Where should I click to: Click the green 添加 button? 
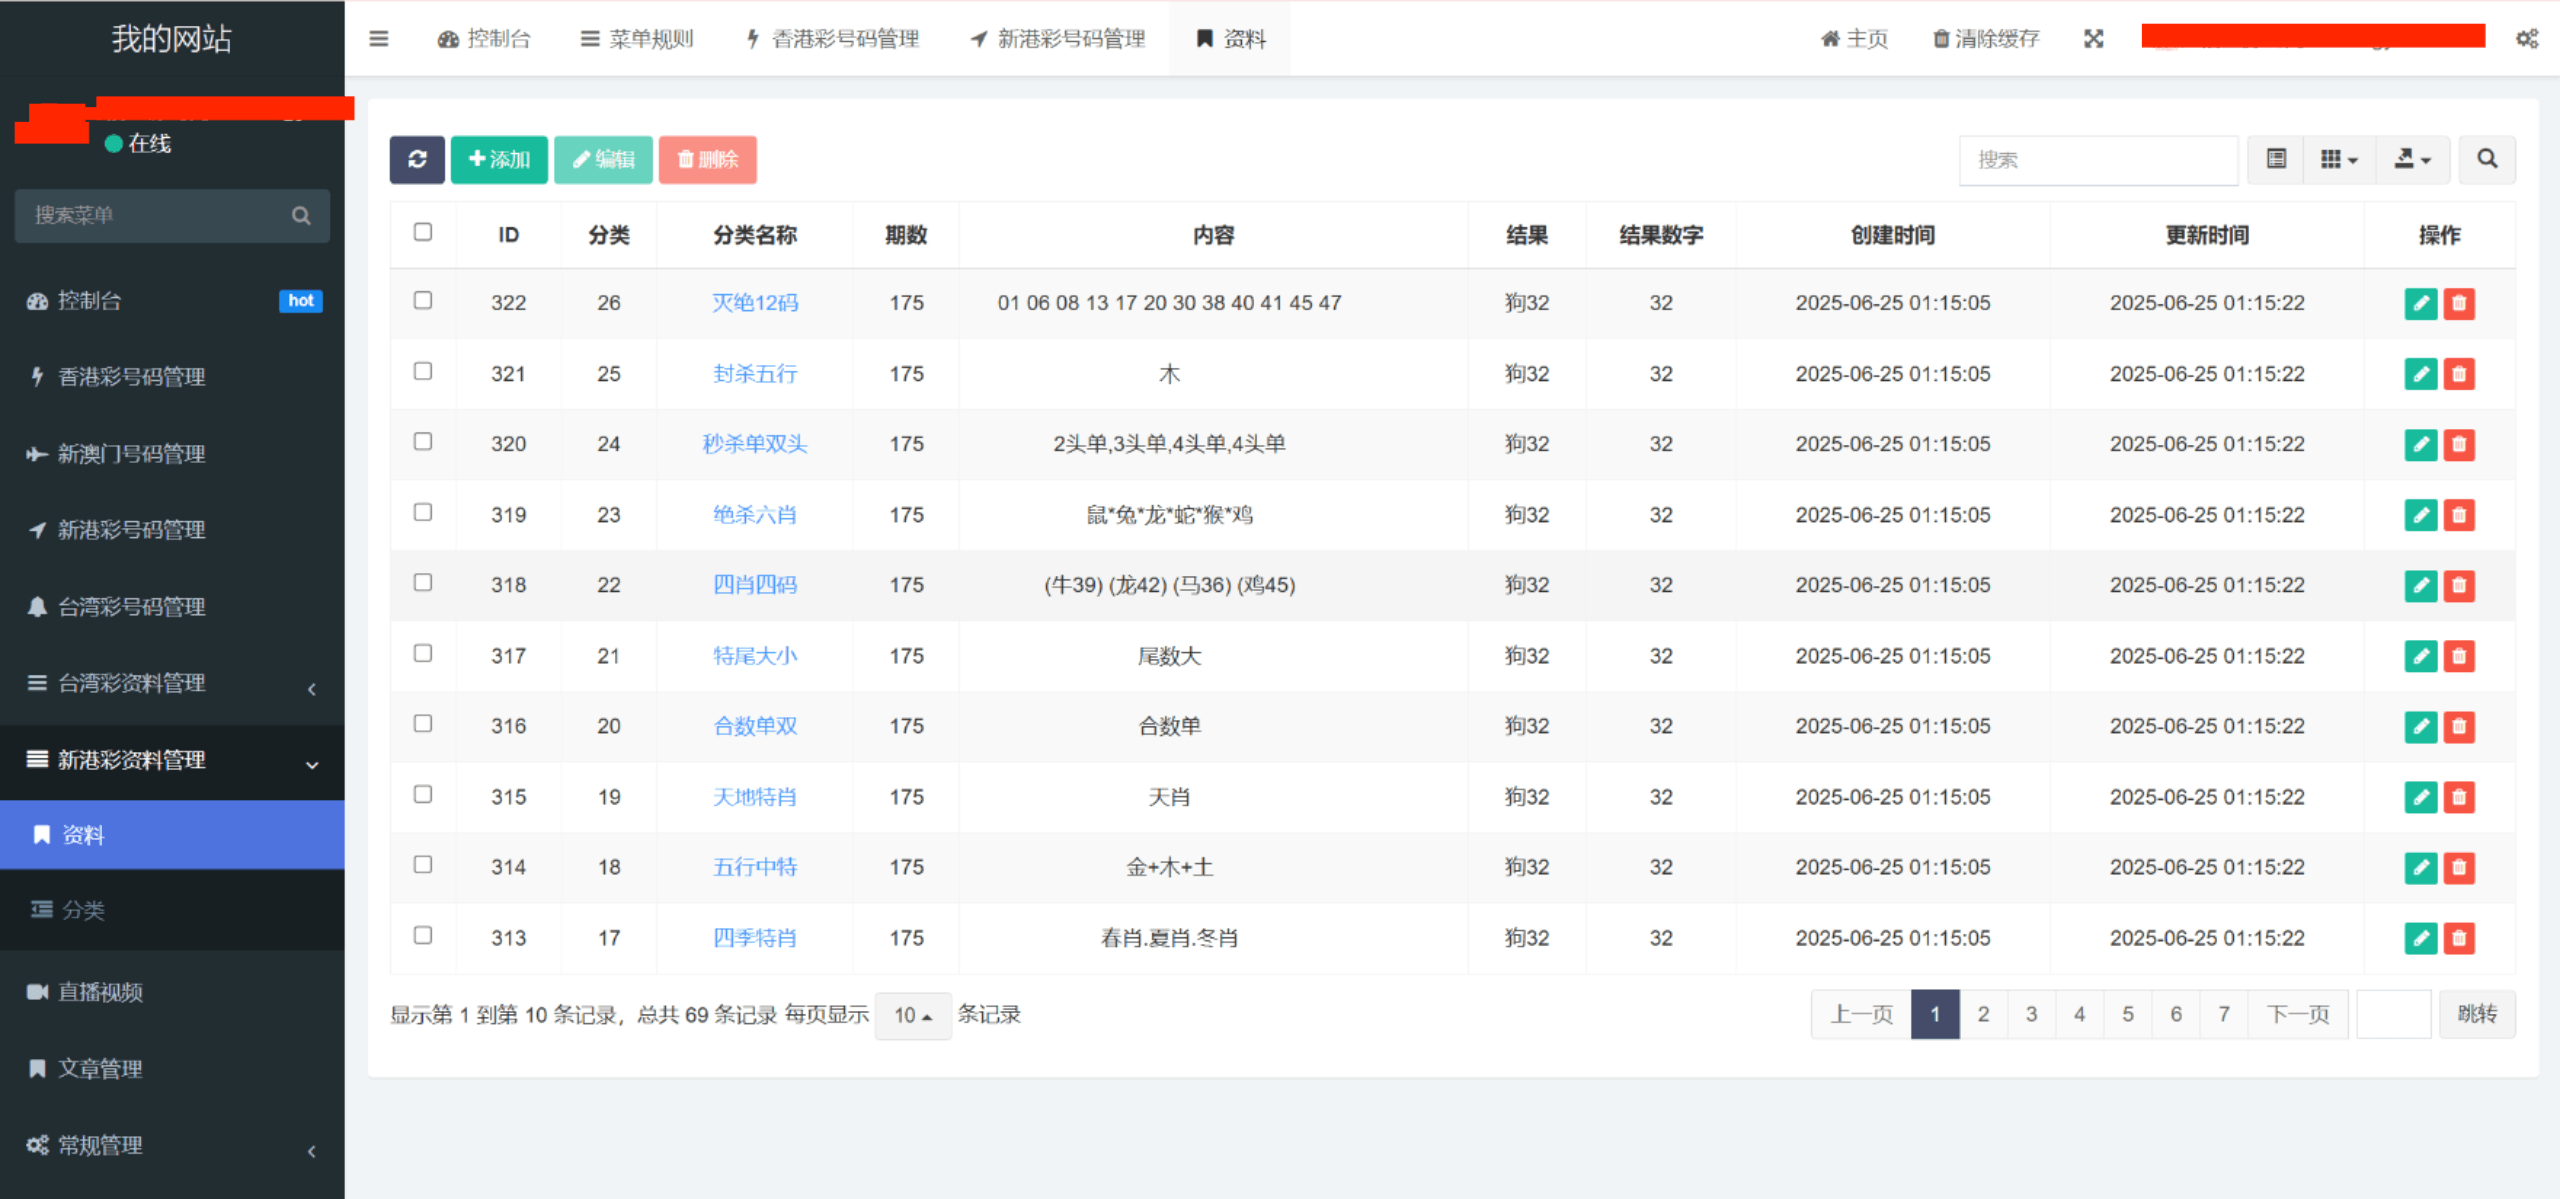click(499, 160)
